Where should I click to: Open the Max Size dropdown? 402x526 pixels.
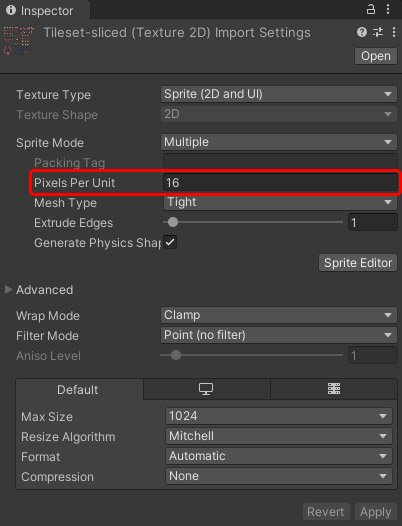(279, 416)
